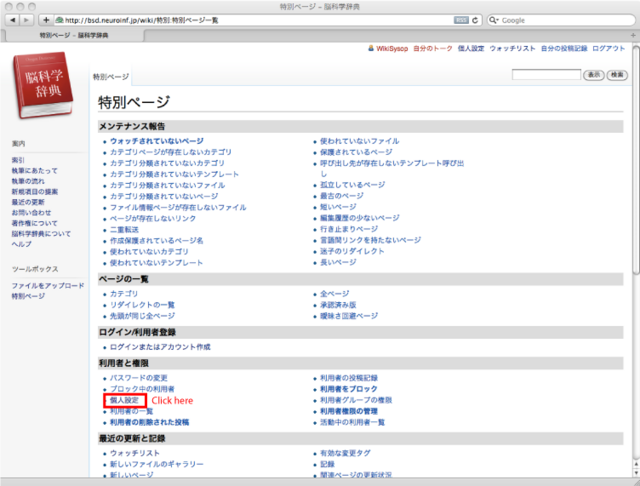Screen dimensions: 640x486
Task: Focus the browser URL address field
Action: (250, 20)
